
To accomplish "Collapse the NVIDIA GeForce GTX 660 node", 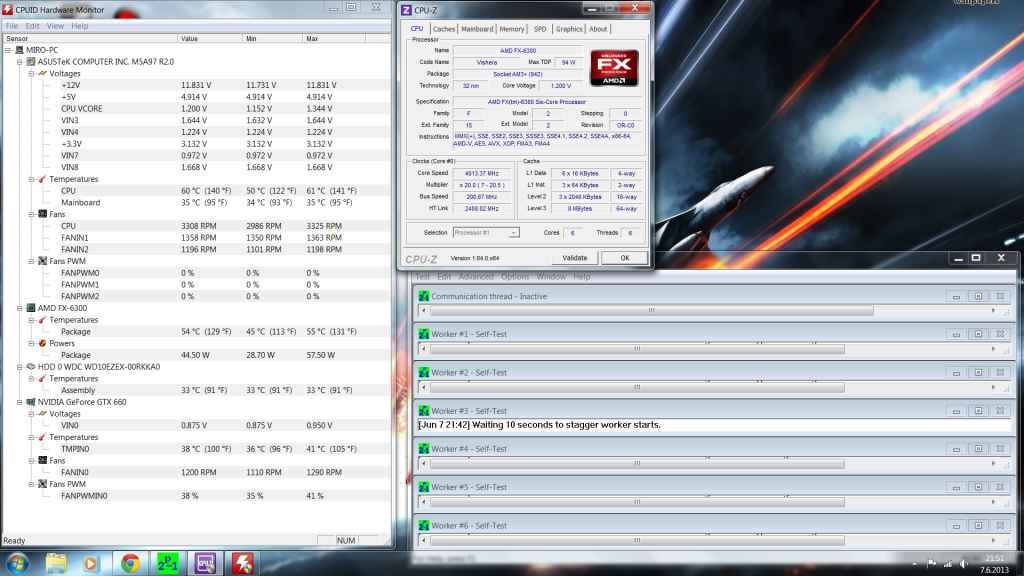I will (20, 401).
